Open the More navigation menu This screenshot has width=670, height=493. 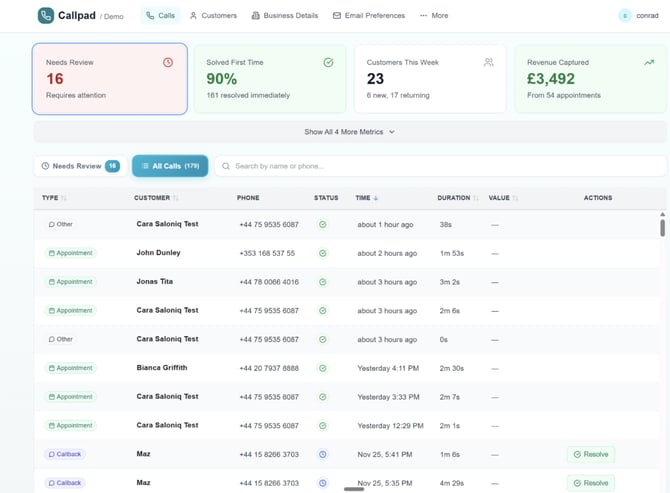[x=434, y=16]
